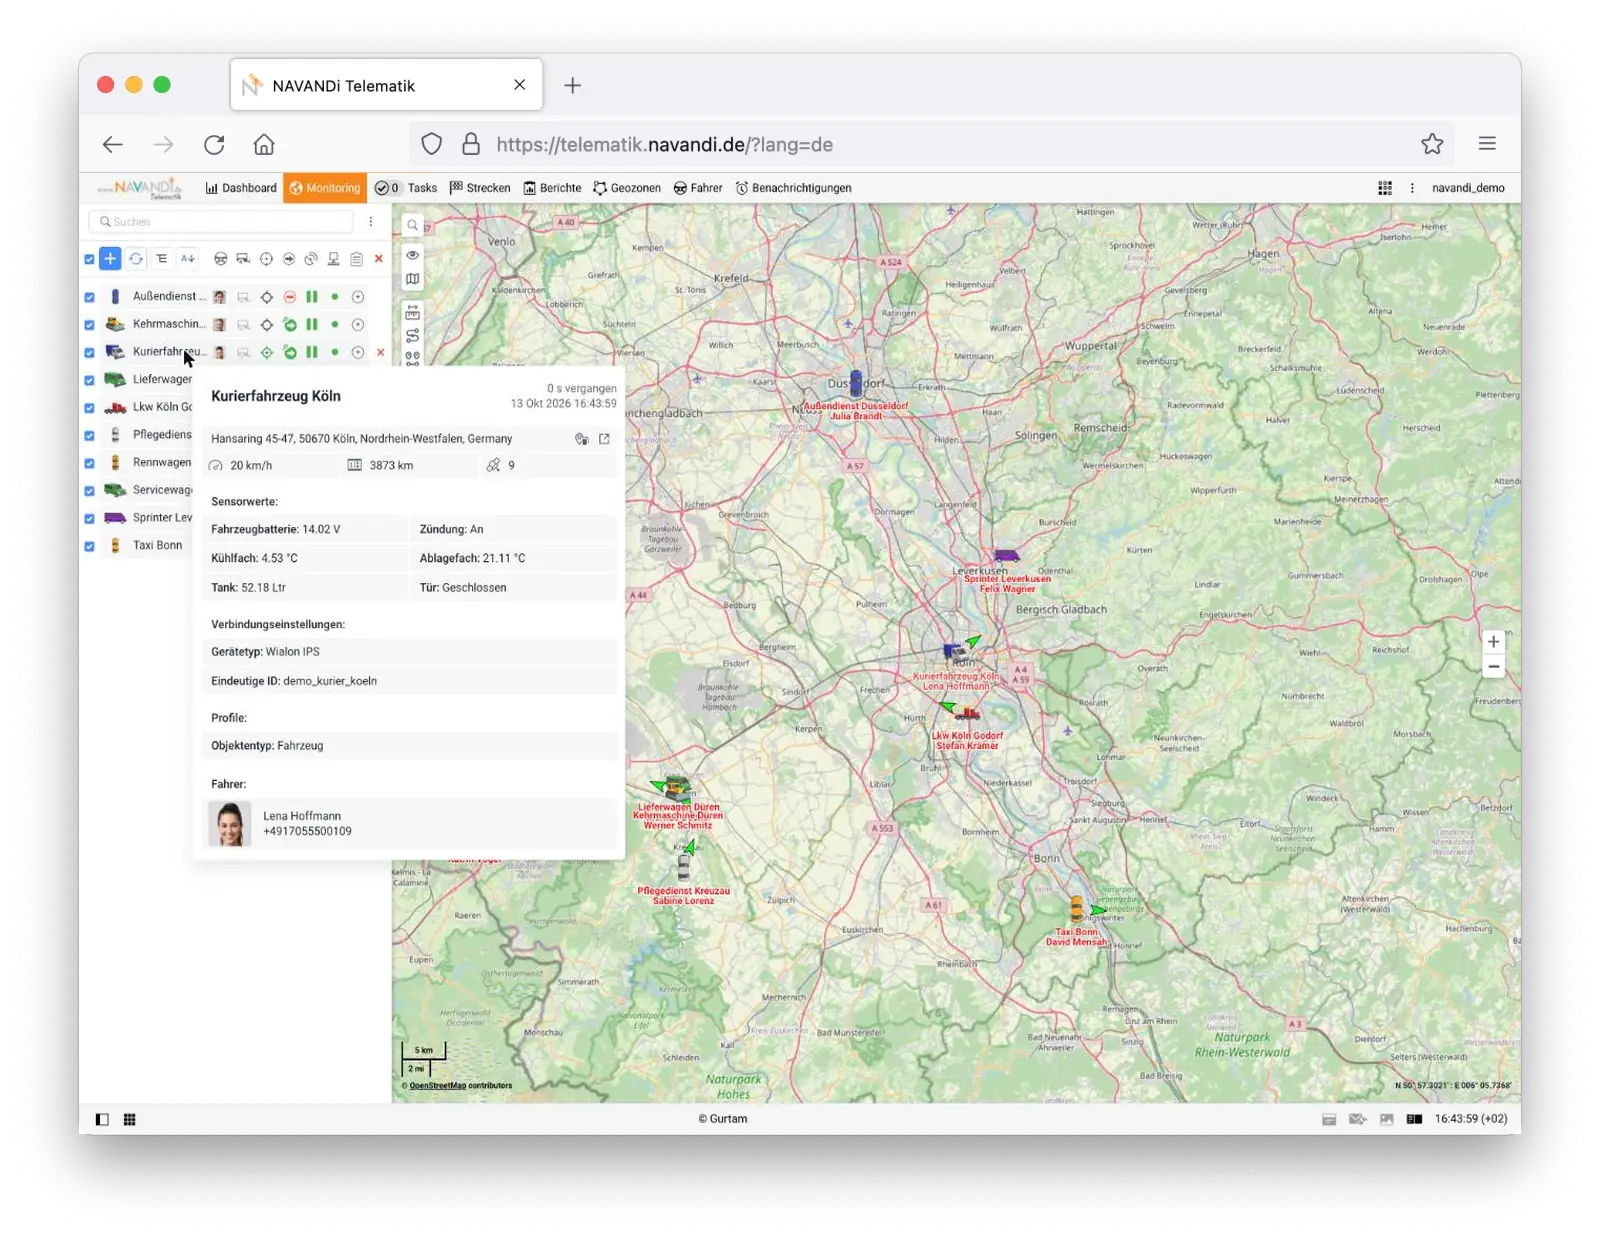Zoom in the map with plus button
Screen dimensions: 1600x1239
tap(1493, 642)
